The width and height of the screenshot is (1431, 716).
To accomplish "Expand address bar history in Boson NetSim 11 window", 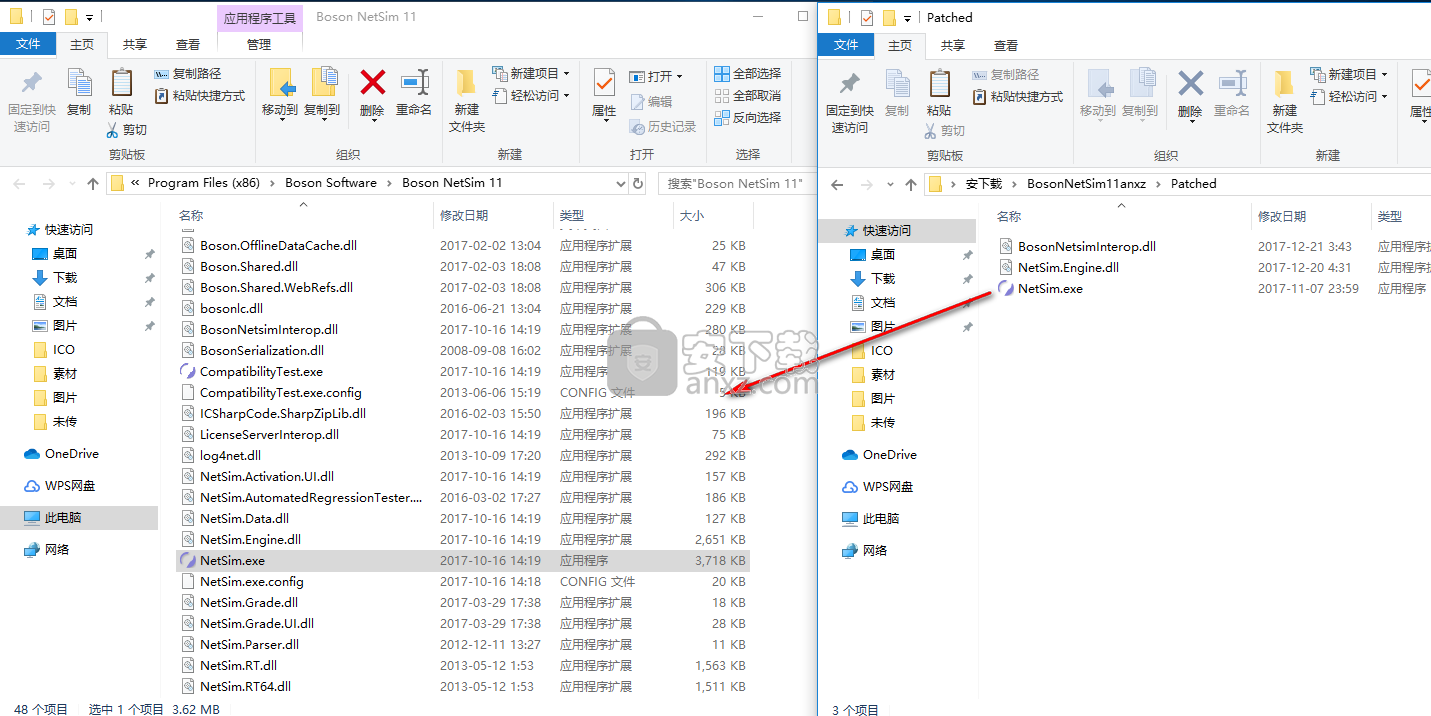I will coord(620,183).
